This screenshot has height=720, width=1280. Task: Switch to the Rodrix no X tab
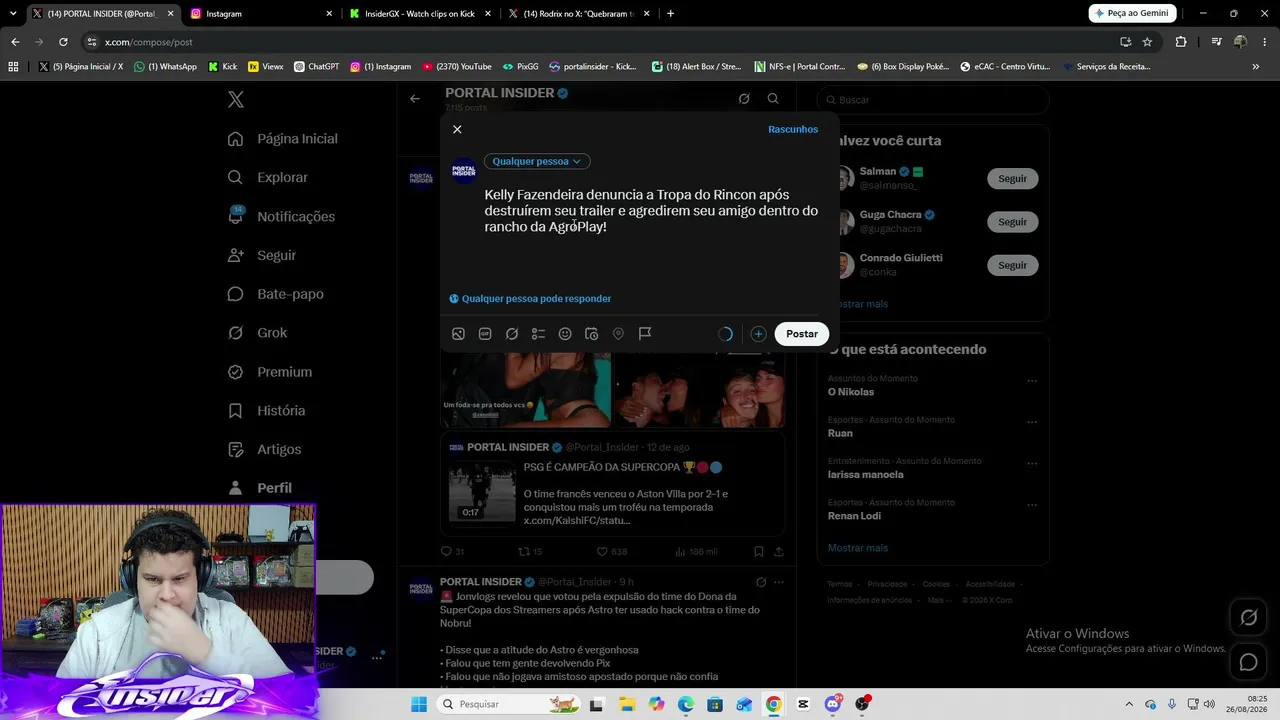tap(579, 14)
